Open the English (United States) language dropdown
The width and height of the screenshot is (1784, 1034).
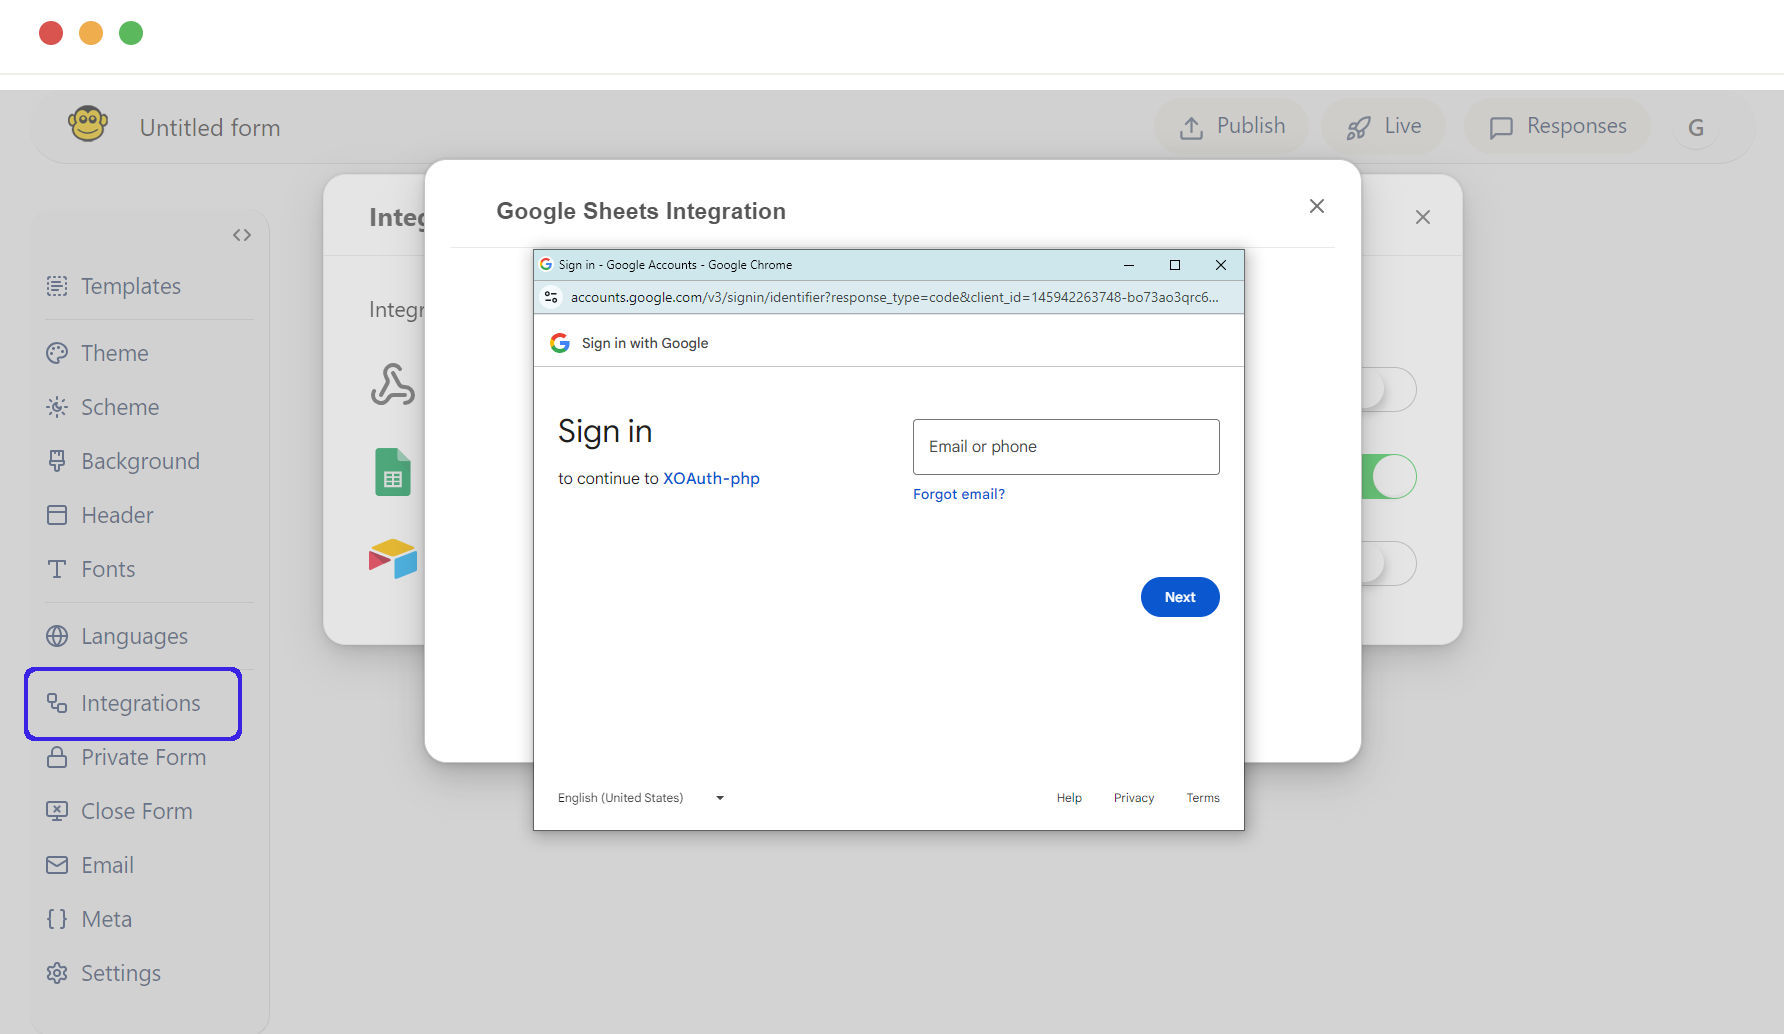(x=641, y=798)
